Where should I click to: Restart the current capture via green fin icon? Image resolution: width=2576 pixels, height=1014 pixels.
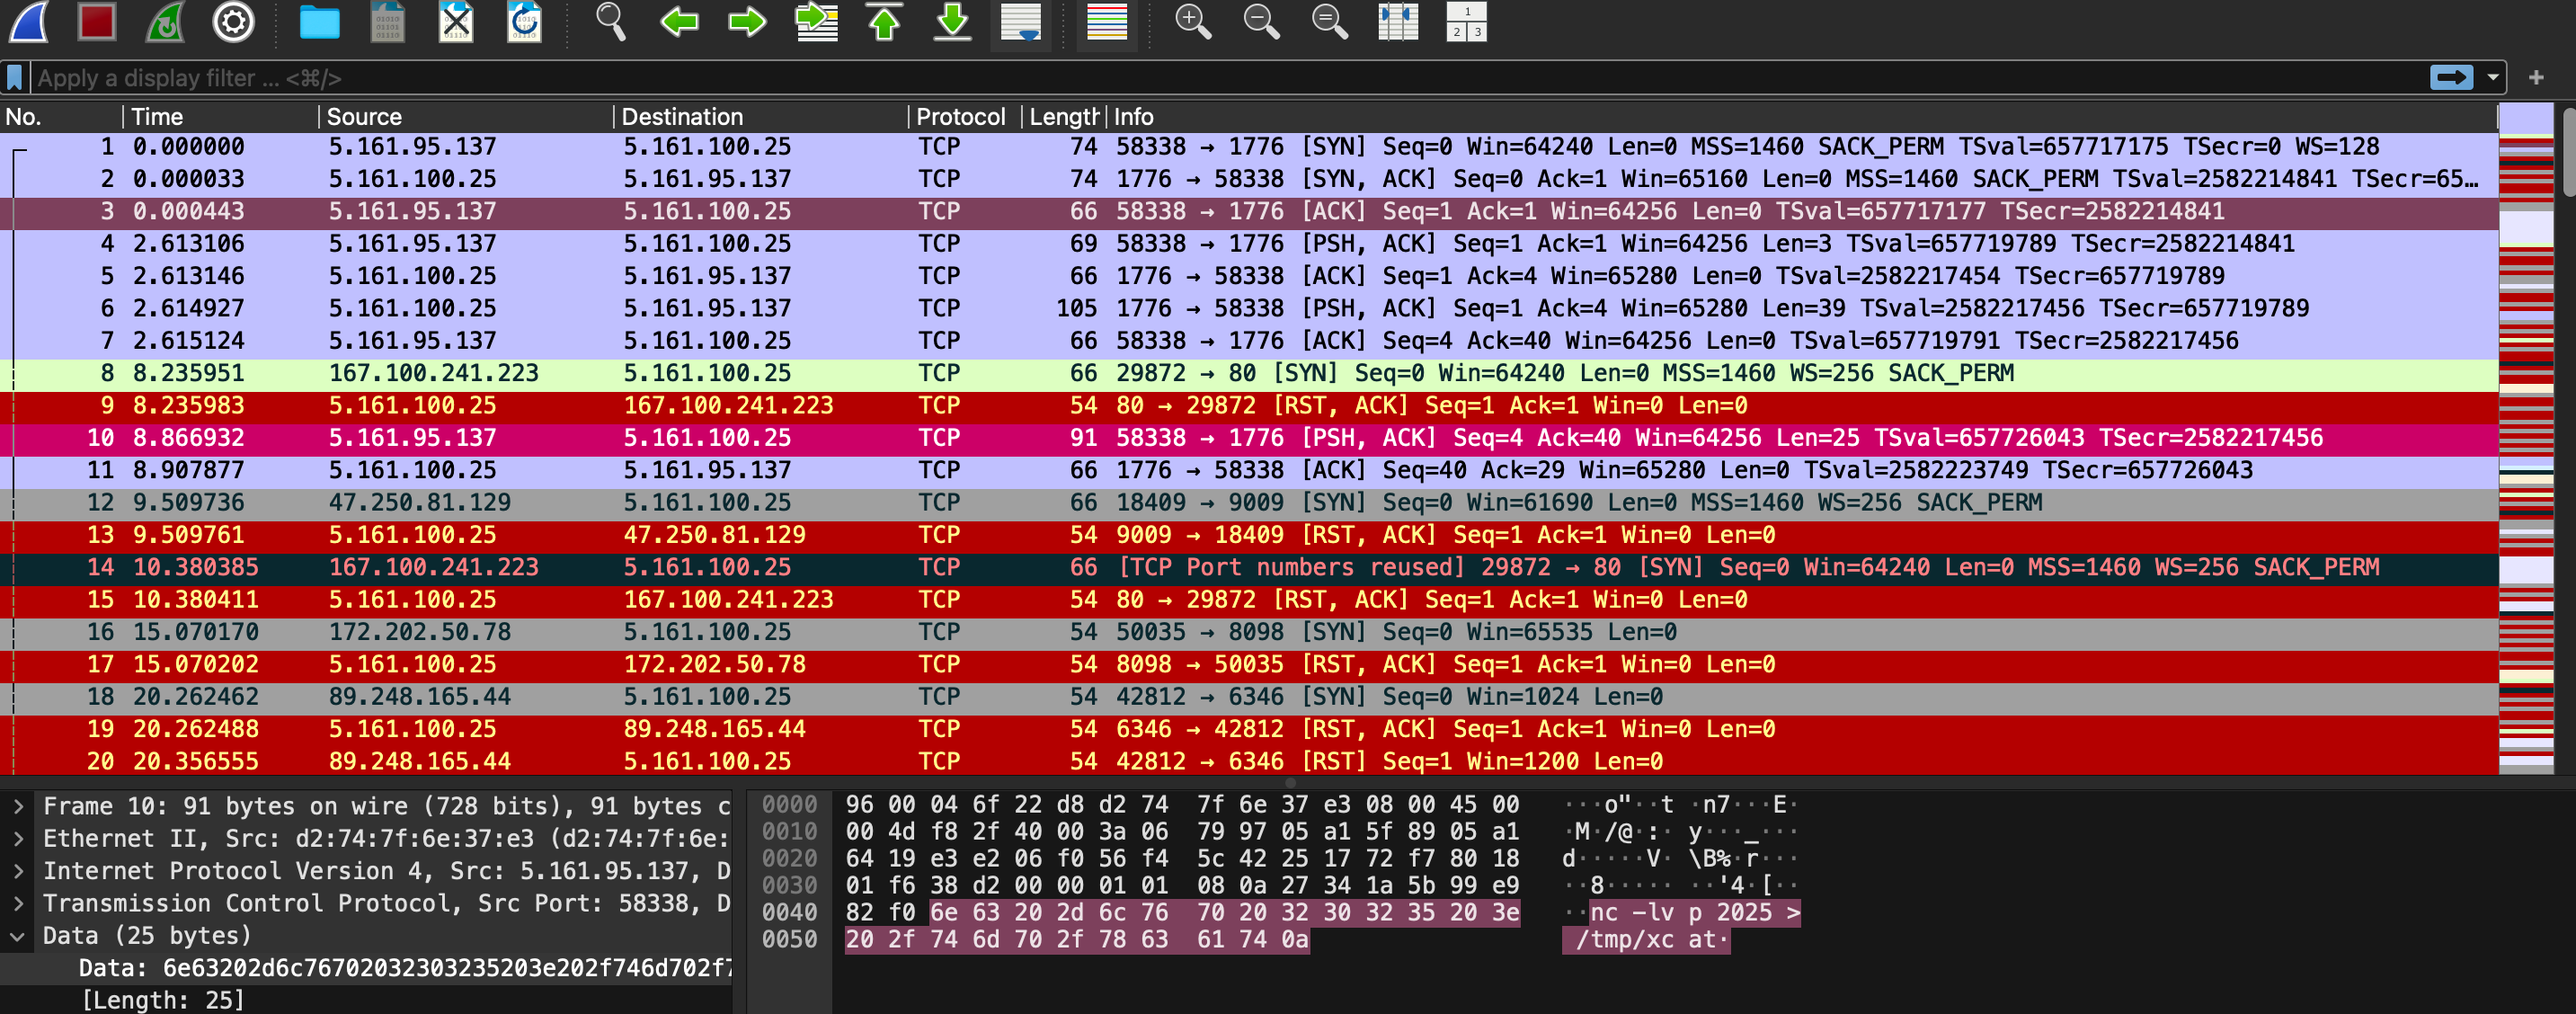(165, 21)
